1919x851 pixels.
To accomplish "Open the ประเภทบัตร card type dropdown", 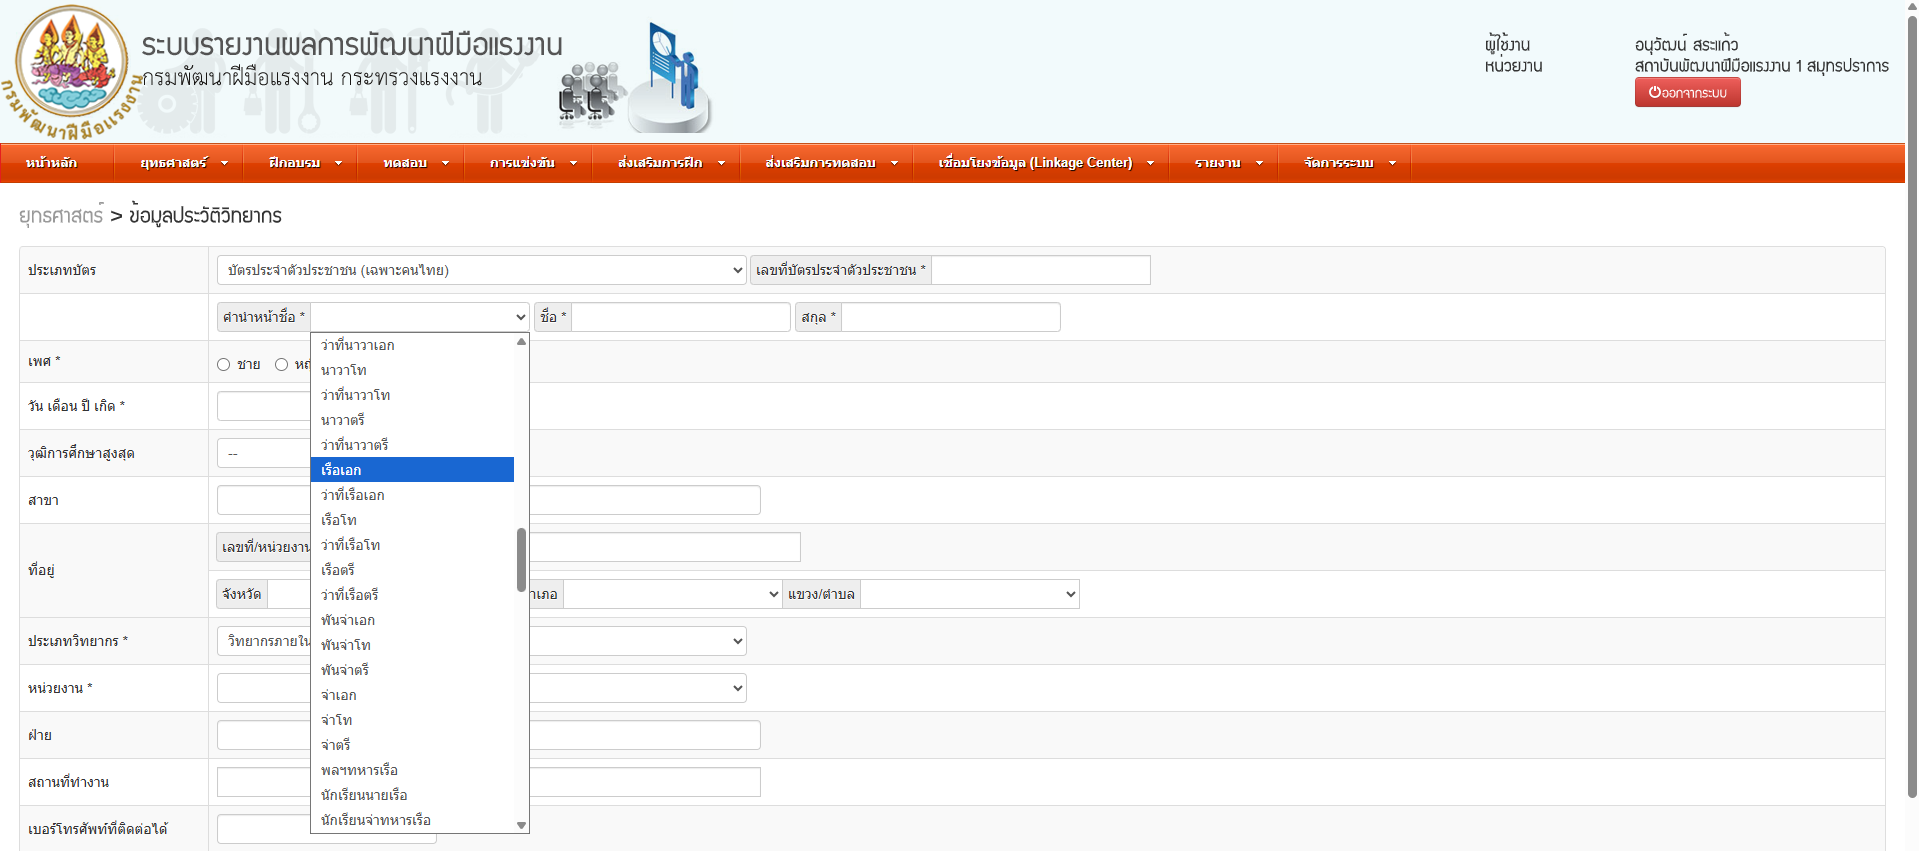I will pyautogui.click(x=481, y=270).
